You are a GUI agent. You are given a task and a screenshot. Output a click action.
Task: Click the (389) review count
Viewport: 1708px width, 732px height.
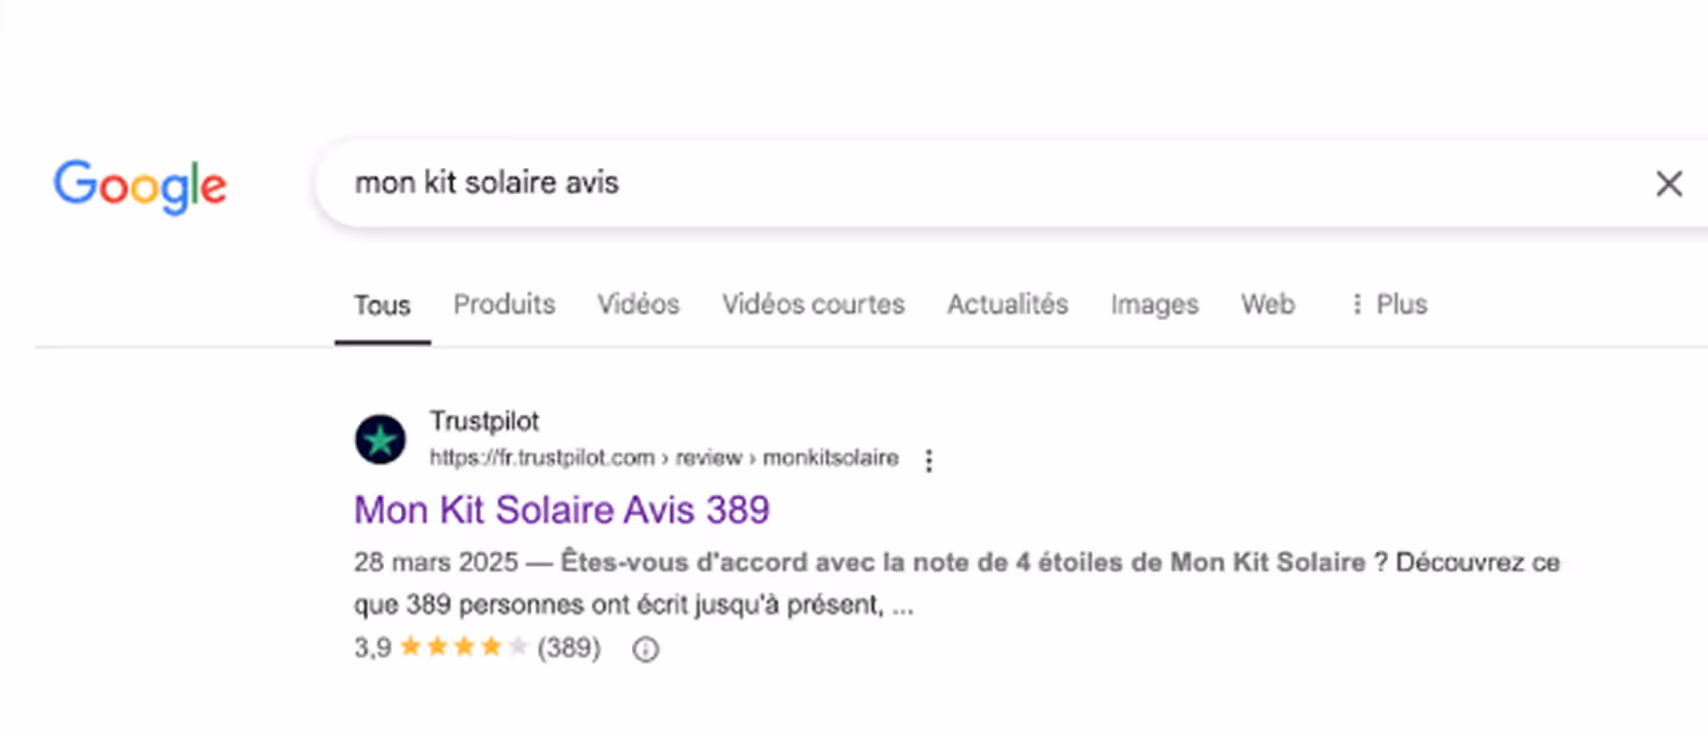click(x=569, y=648)
